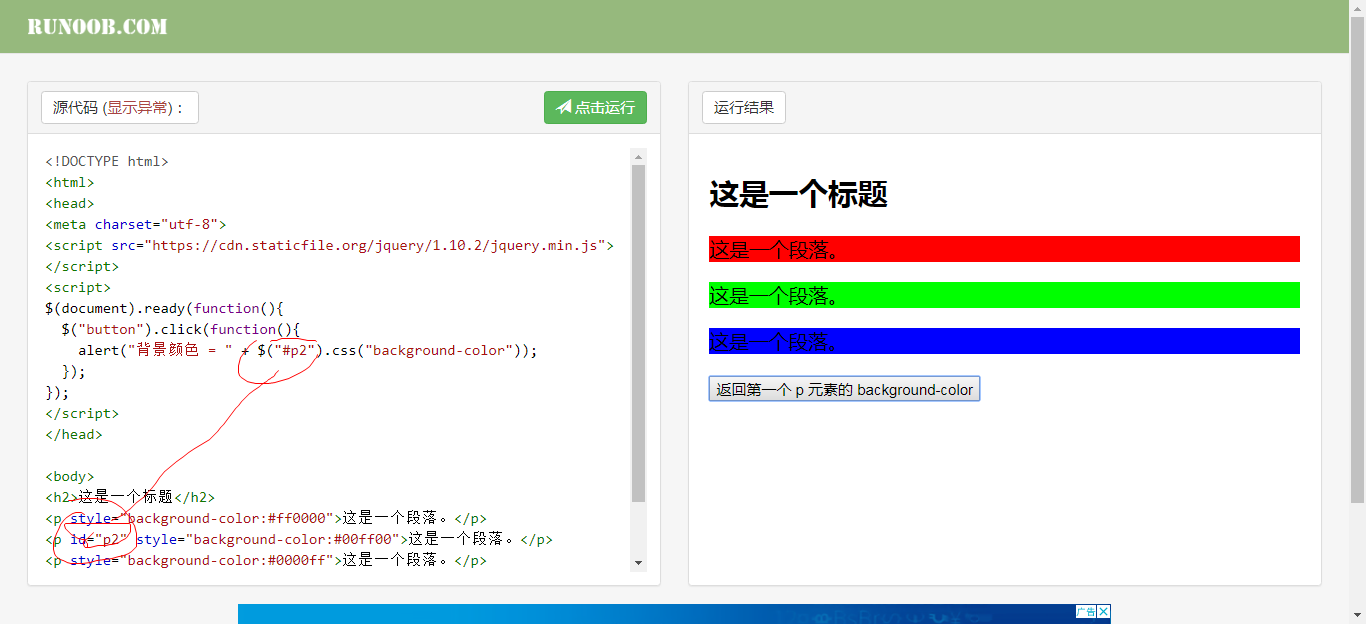Click code line with id="p2" paragraph

click(299, 539)
